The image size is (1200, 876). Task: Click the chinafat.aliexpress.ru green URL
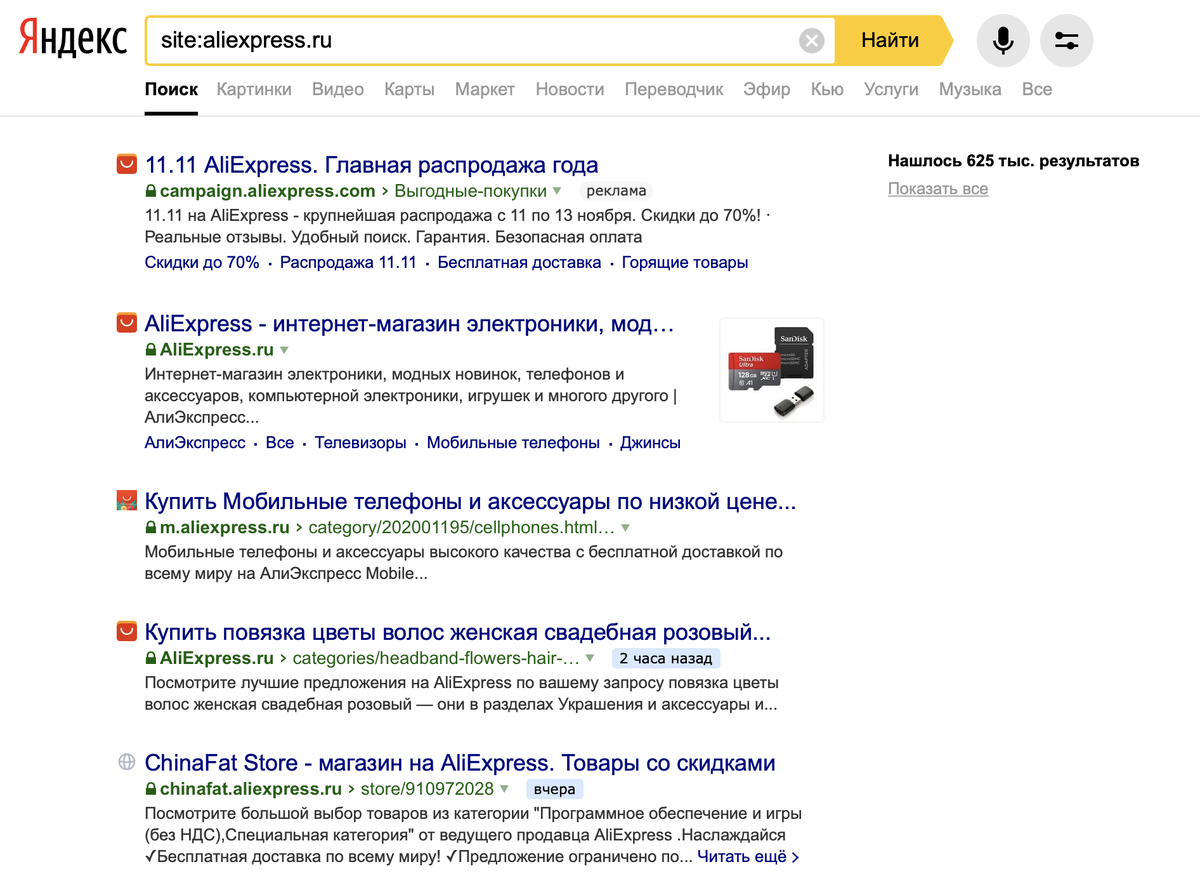click(x=251, y=789)
